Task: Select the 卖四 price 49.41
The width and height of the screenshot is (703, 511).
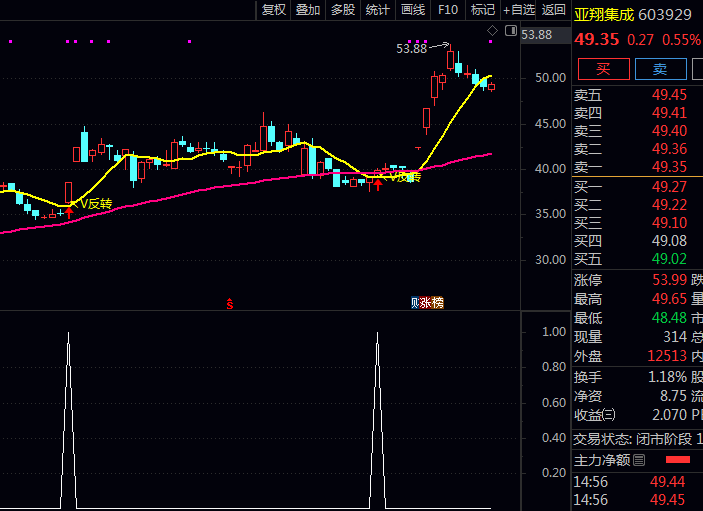Action: click(669, 113)
